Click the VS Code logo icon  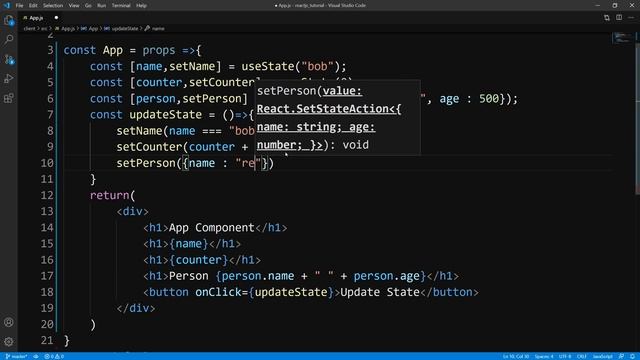[7, 5]
